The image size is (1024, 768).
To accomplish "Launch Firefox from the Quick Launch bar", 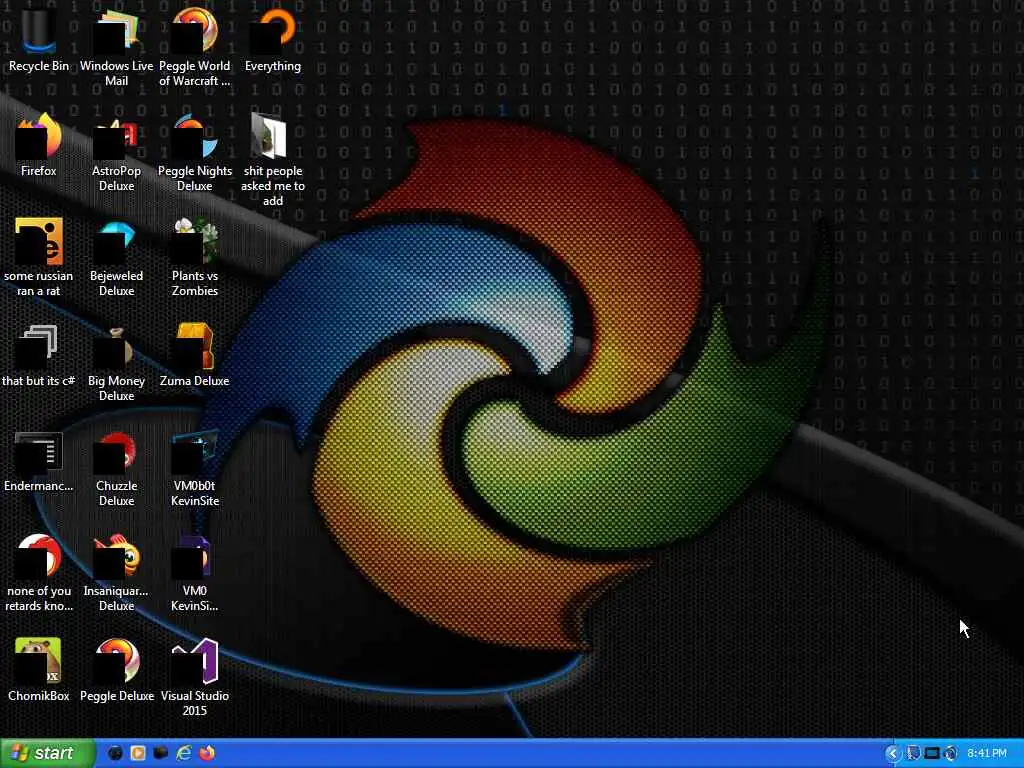I will pyautogui.click(x=207, y=753).
